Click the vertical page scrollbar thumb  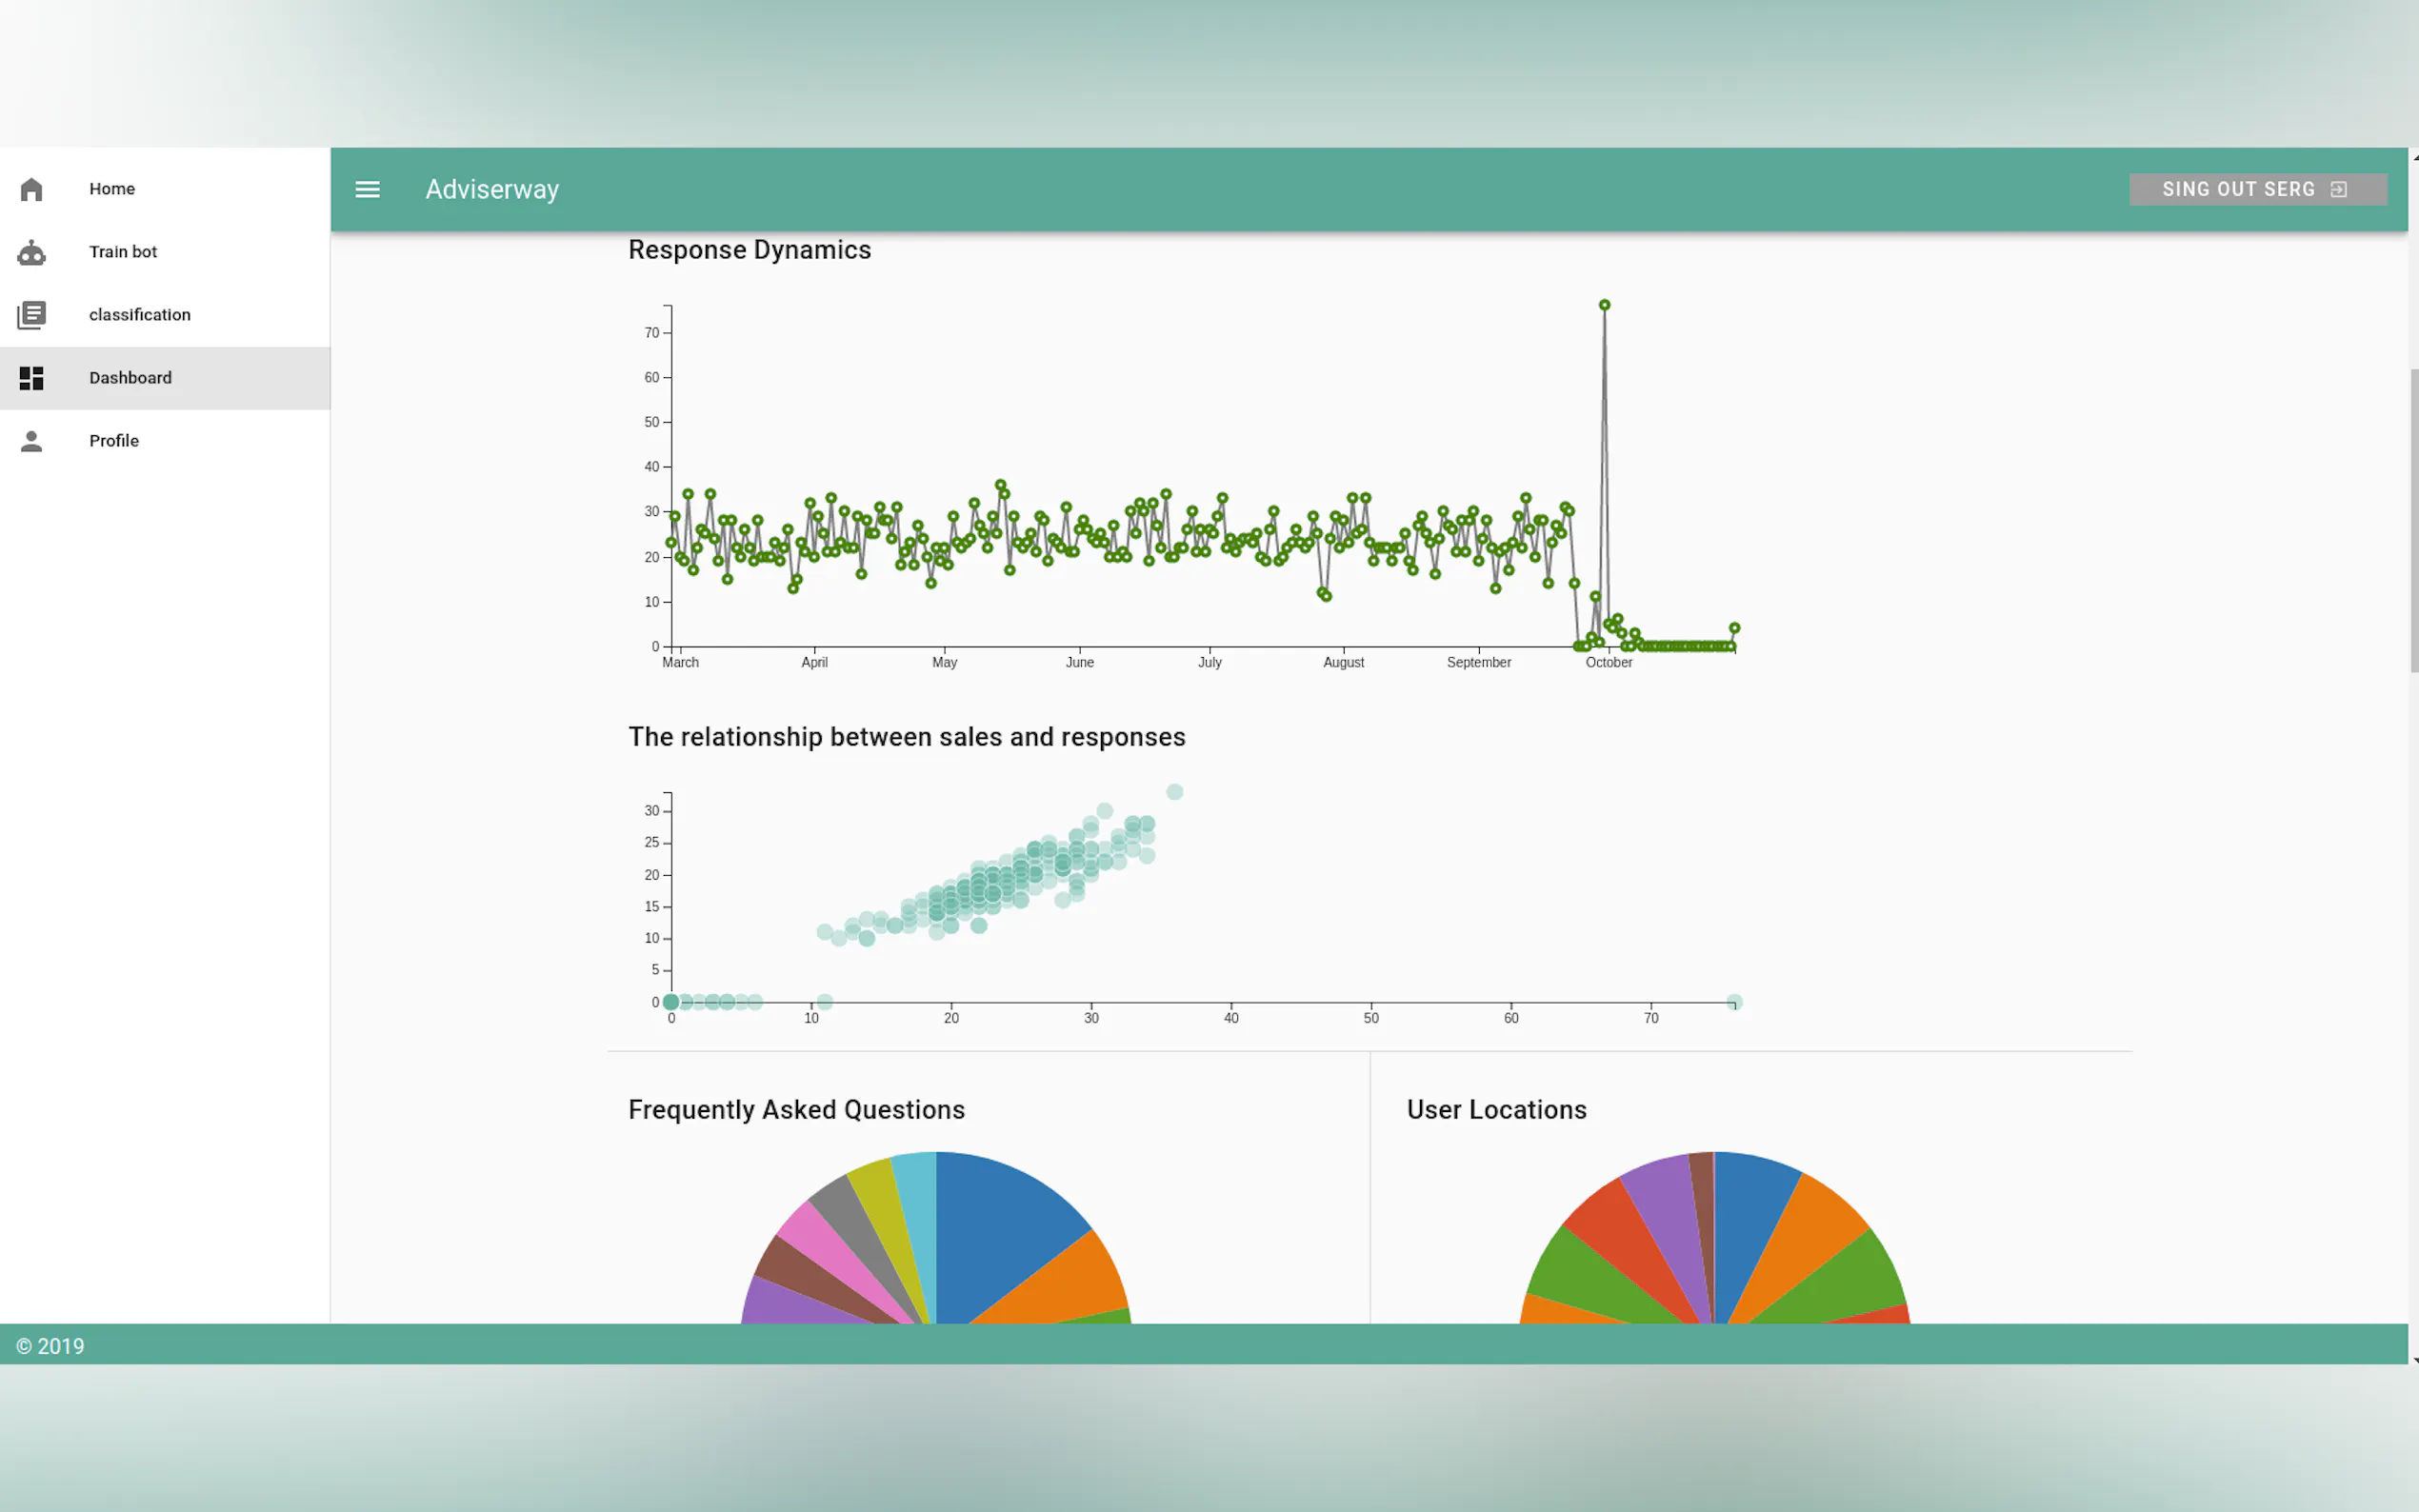(2413, 520)
